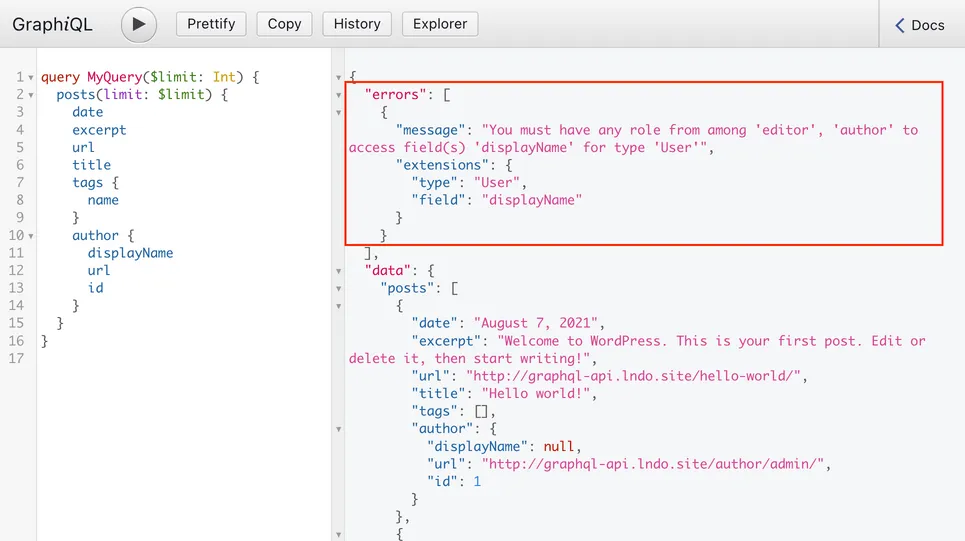Click the "id": 1 value in response
This screenshot has height=541, width=965.
click(454, 481)
